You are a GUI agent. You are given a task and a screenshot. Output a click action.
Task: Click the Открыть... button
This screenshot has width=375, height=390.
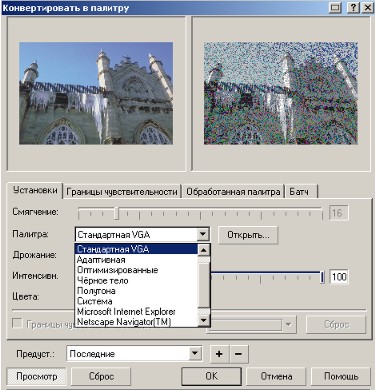click(x=248, y=235)
